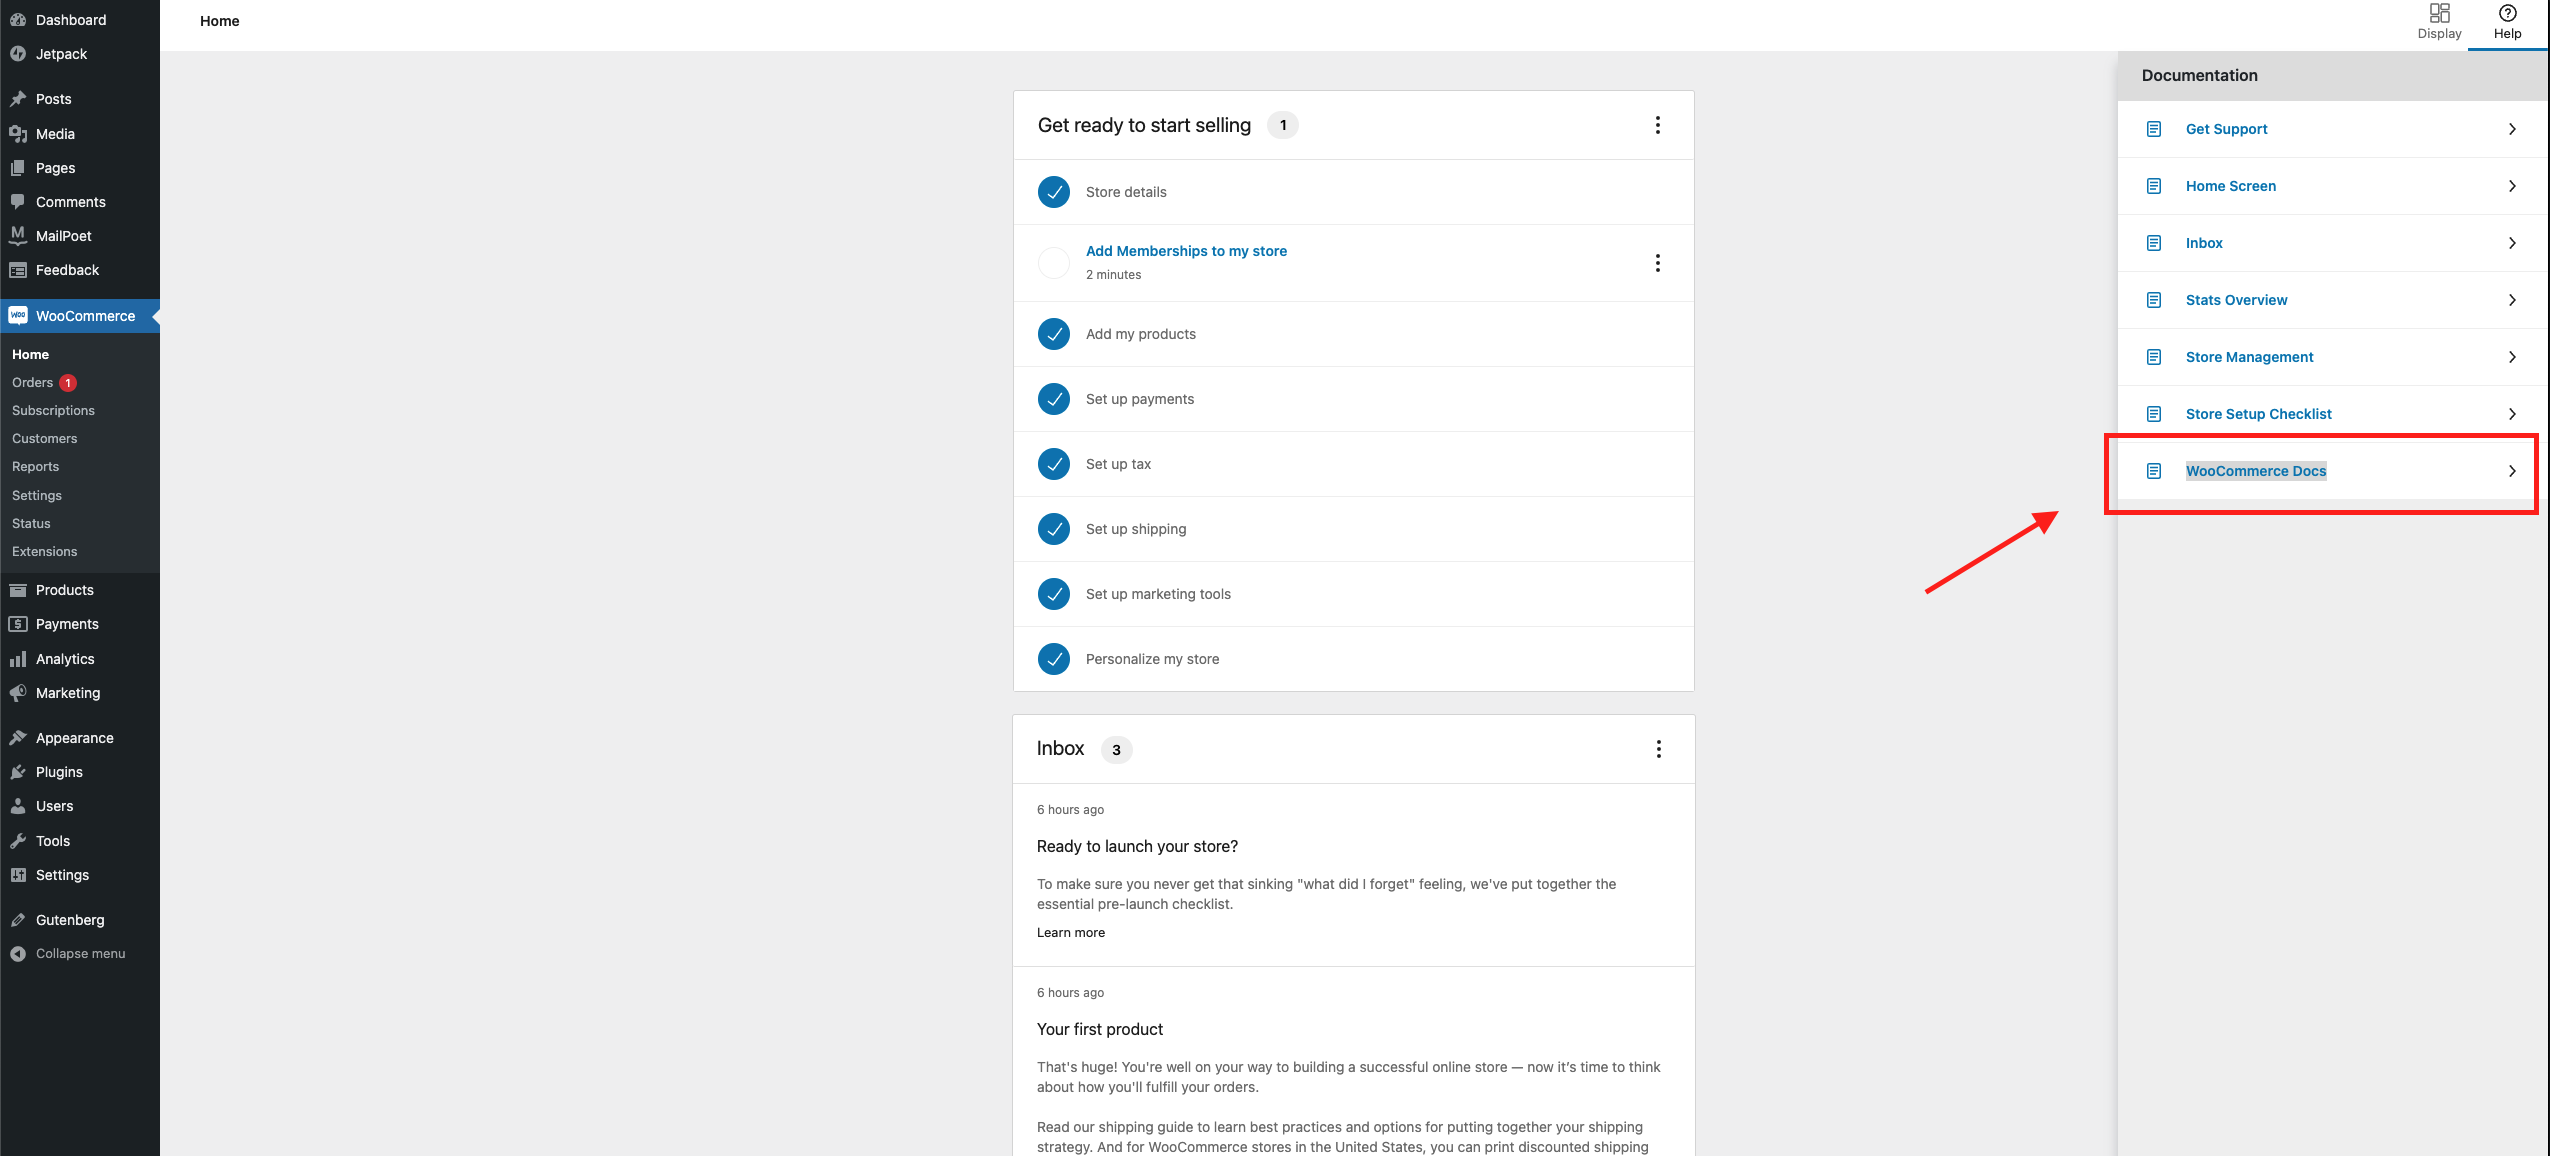The height and width of the screenshot is (1156, 2550).
Task: Click document icon beside Stats Overview
Action: pos(2154,300)
